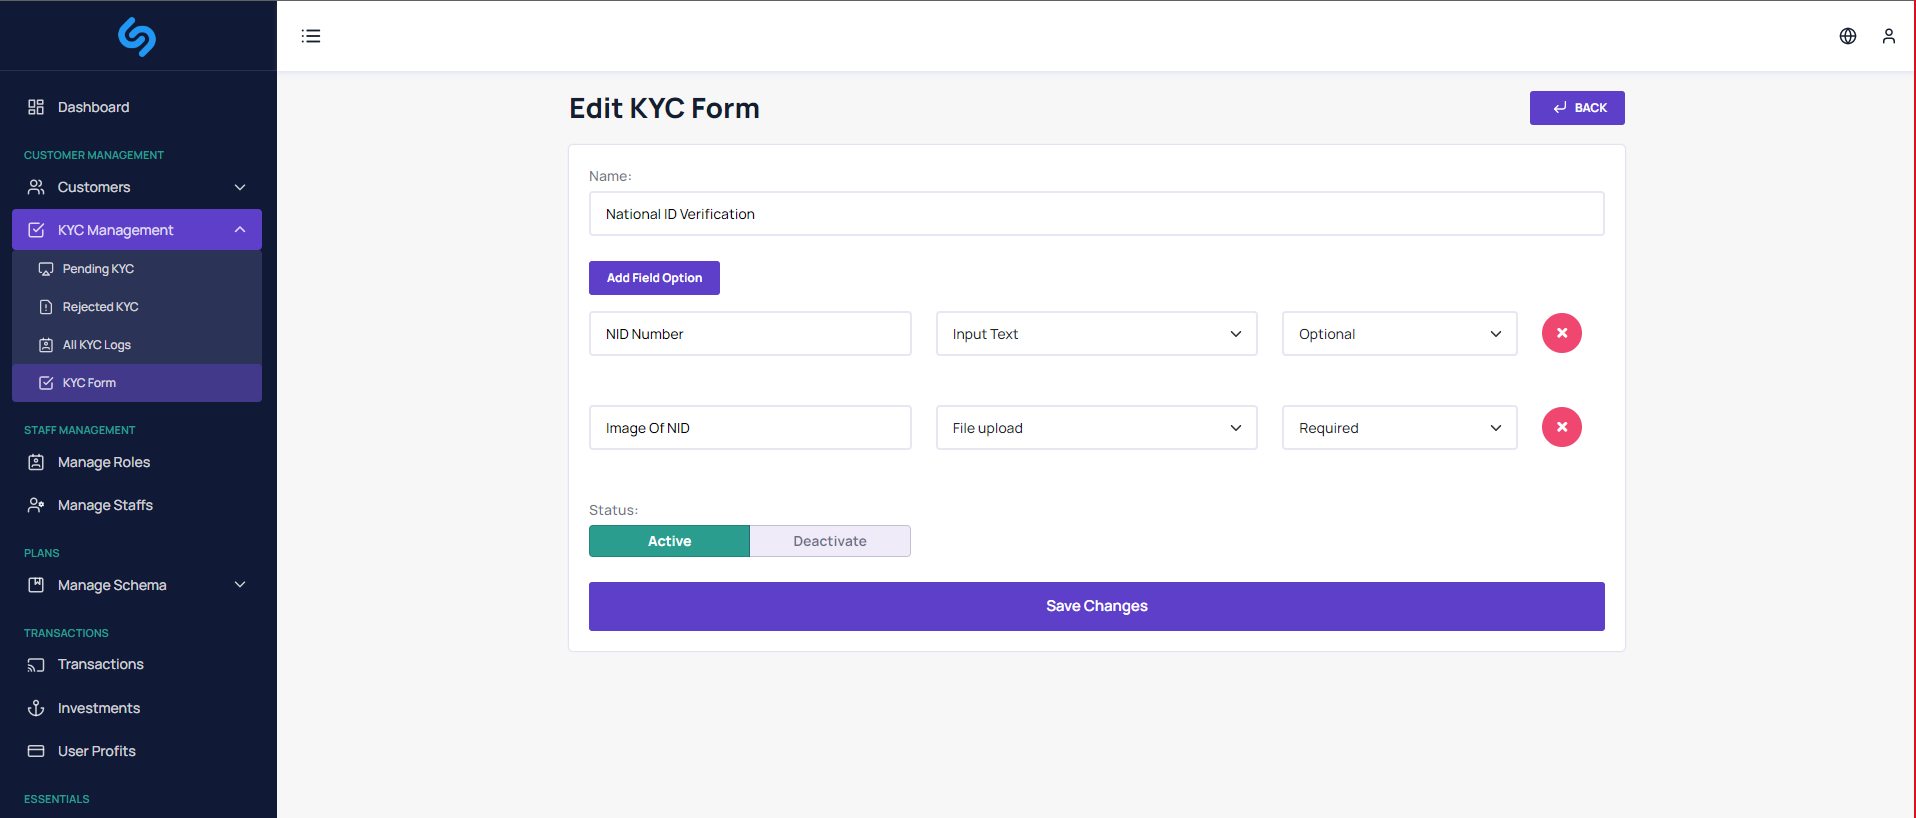Open the File upload type dropdown
Screen dimensions: 1916x818
[x=1096, y=428]
